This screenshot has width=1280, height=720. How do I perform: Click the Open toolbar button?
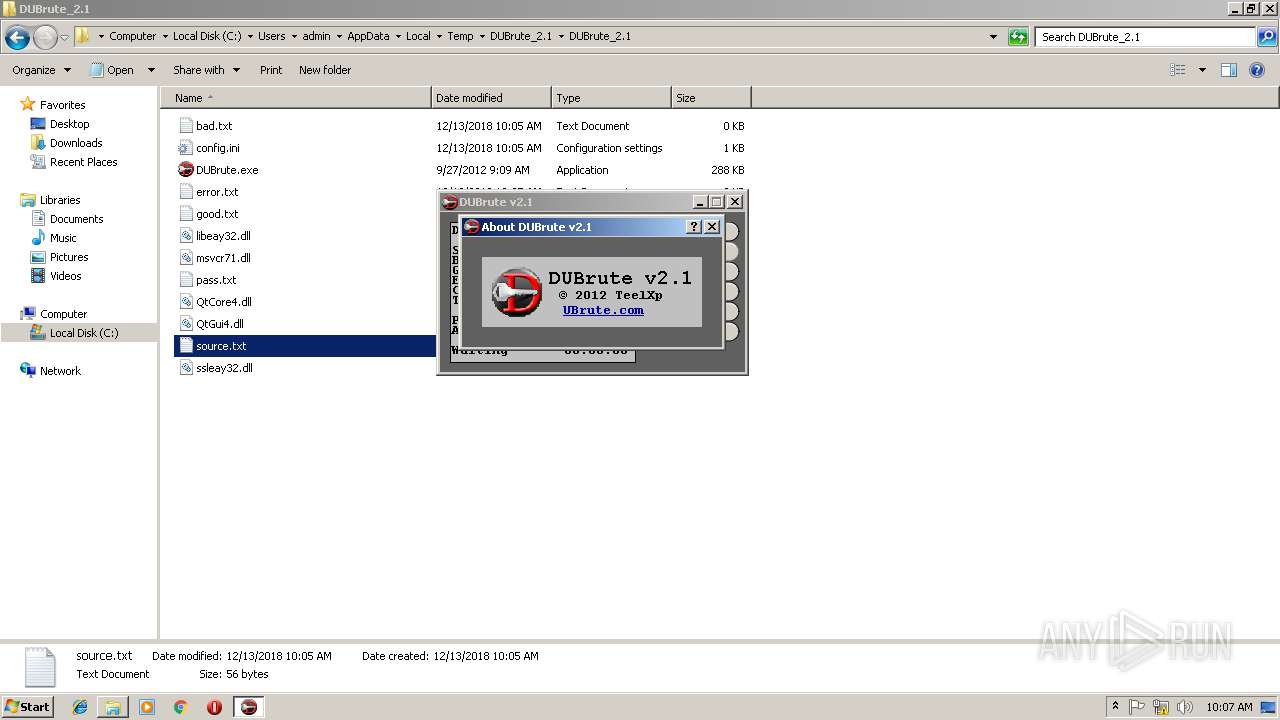click(113, 70)
